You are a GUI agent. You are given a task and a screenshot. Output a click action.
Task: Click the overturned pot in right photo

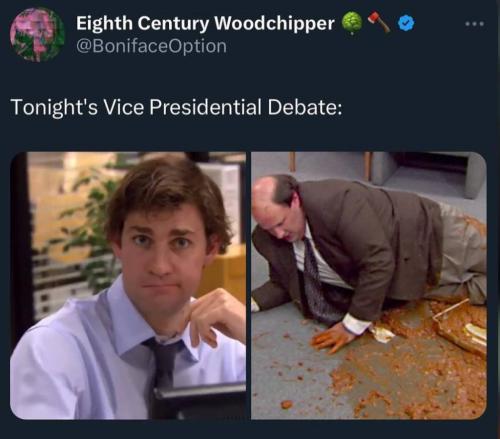click(462, 328)
